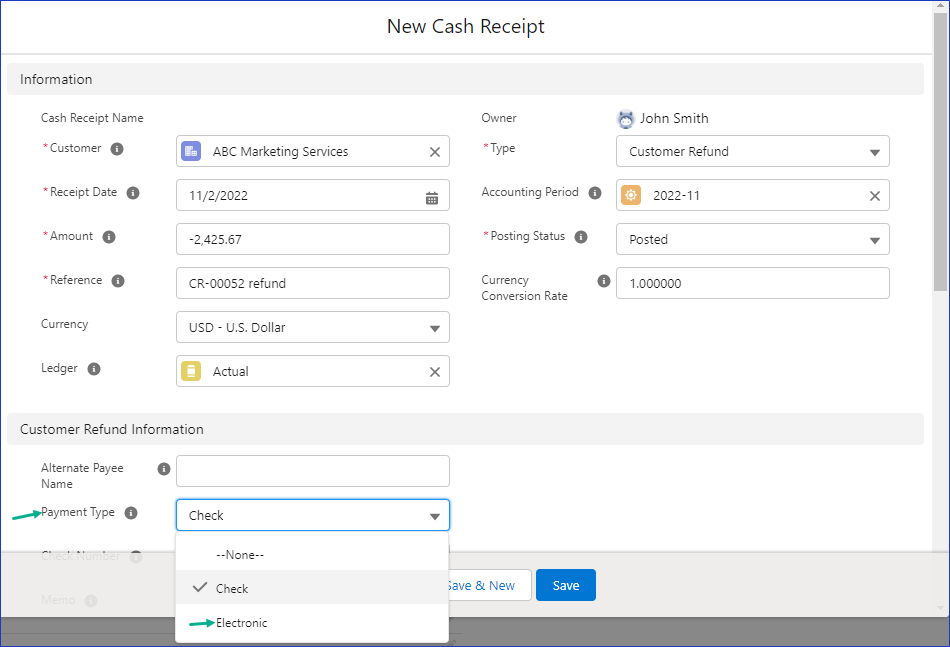The image size is (950, 647).
Task: Click the John Smith owner name
Action: pos(674,118)
